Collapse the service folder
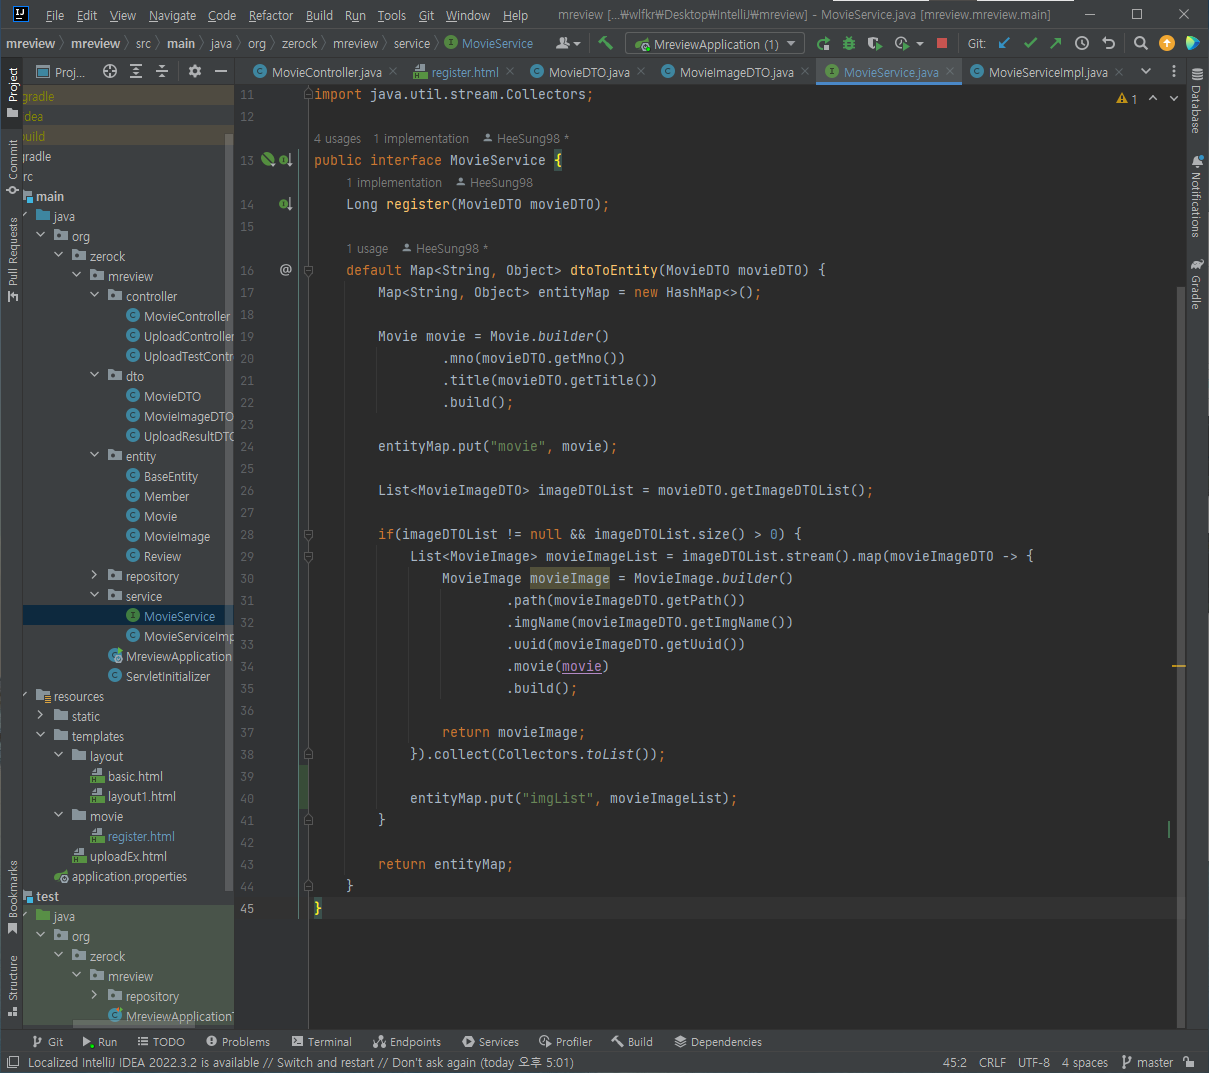The image size is (1209, 1073). pyautogui.click(x=95, y=595)
